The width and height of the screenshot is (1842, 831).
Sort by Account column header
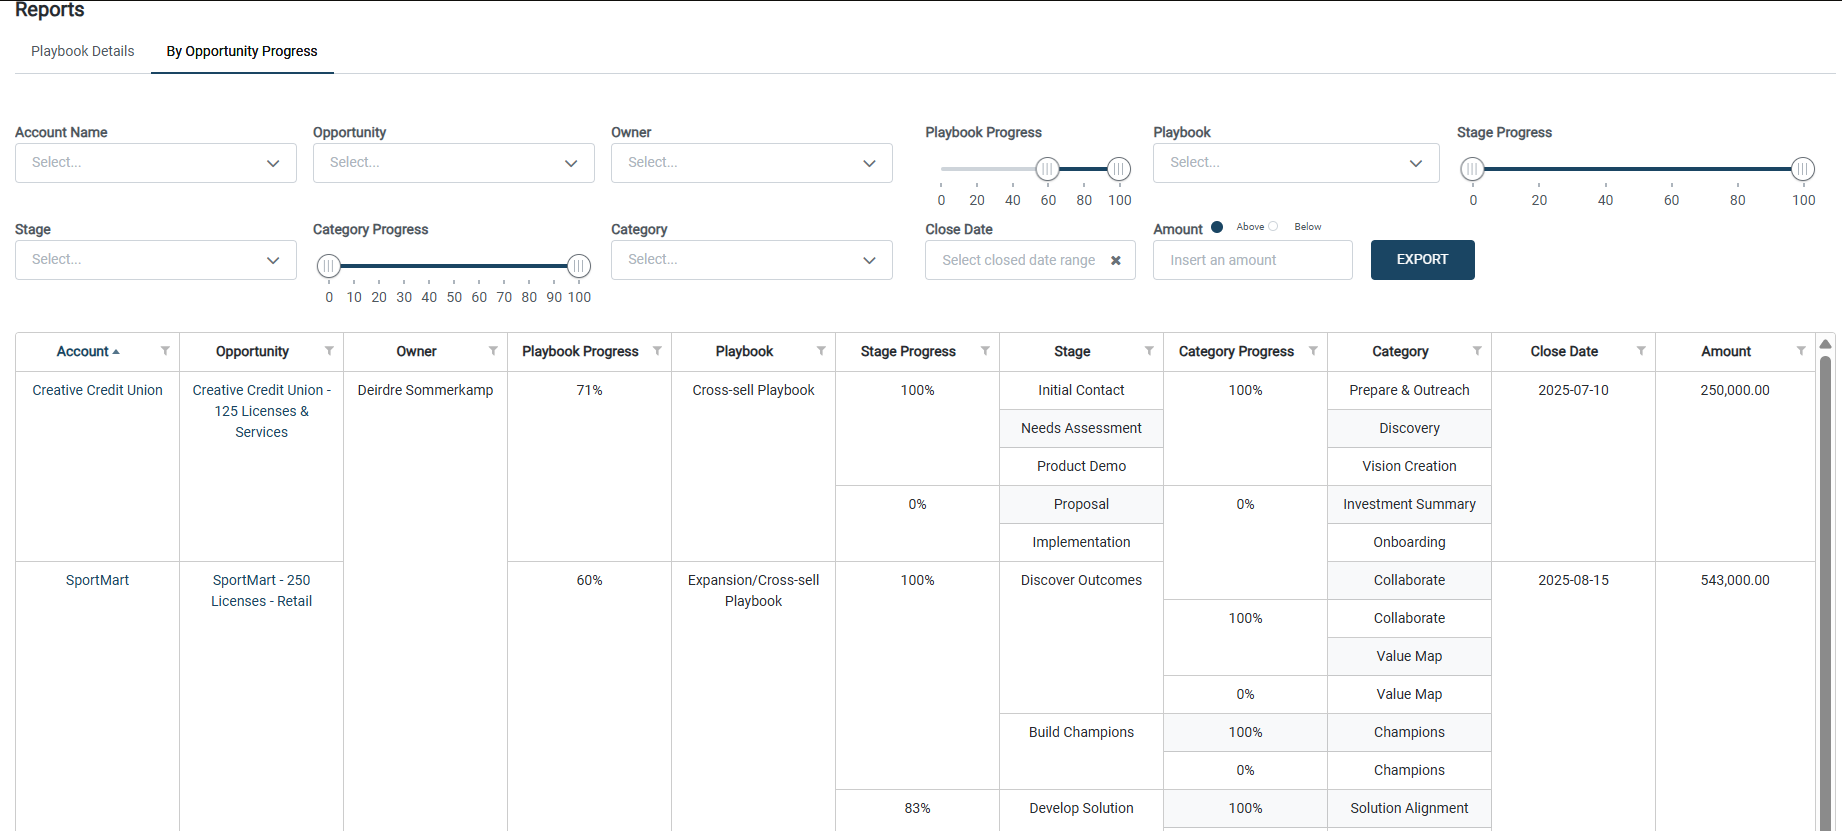click(x=83, y=351)
